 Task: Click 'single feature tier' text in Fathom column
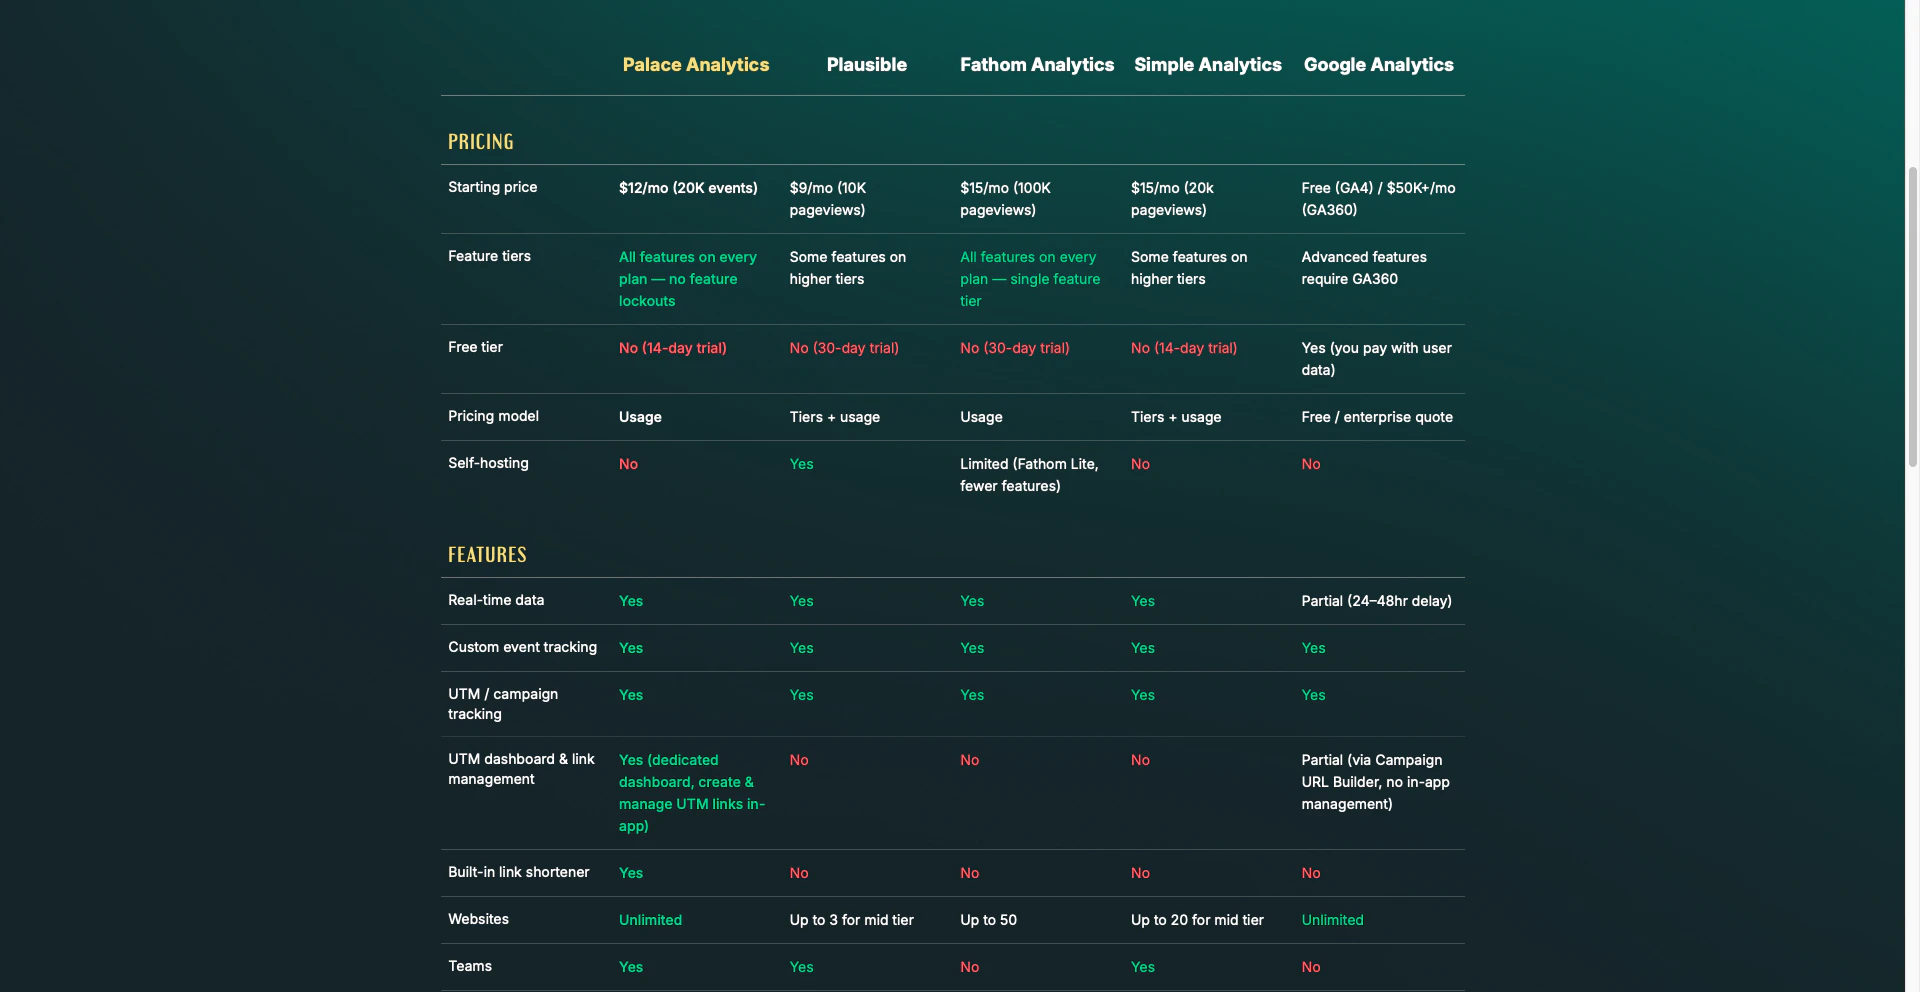1030,290
